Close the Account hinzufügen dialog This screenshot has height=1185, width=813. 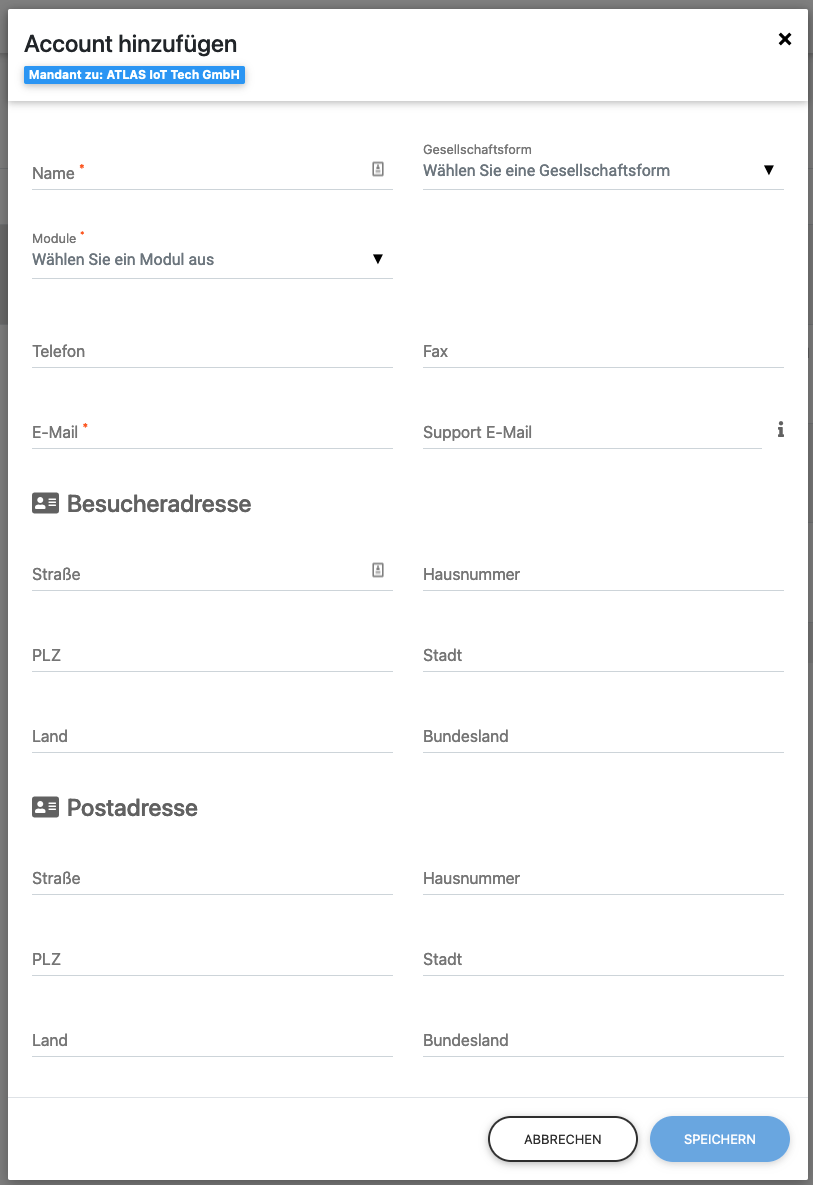pos(785,39)
